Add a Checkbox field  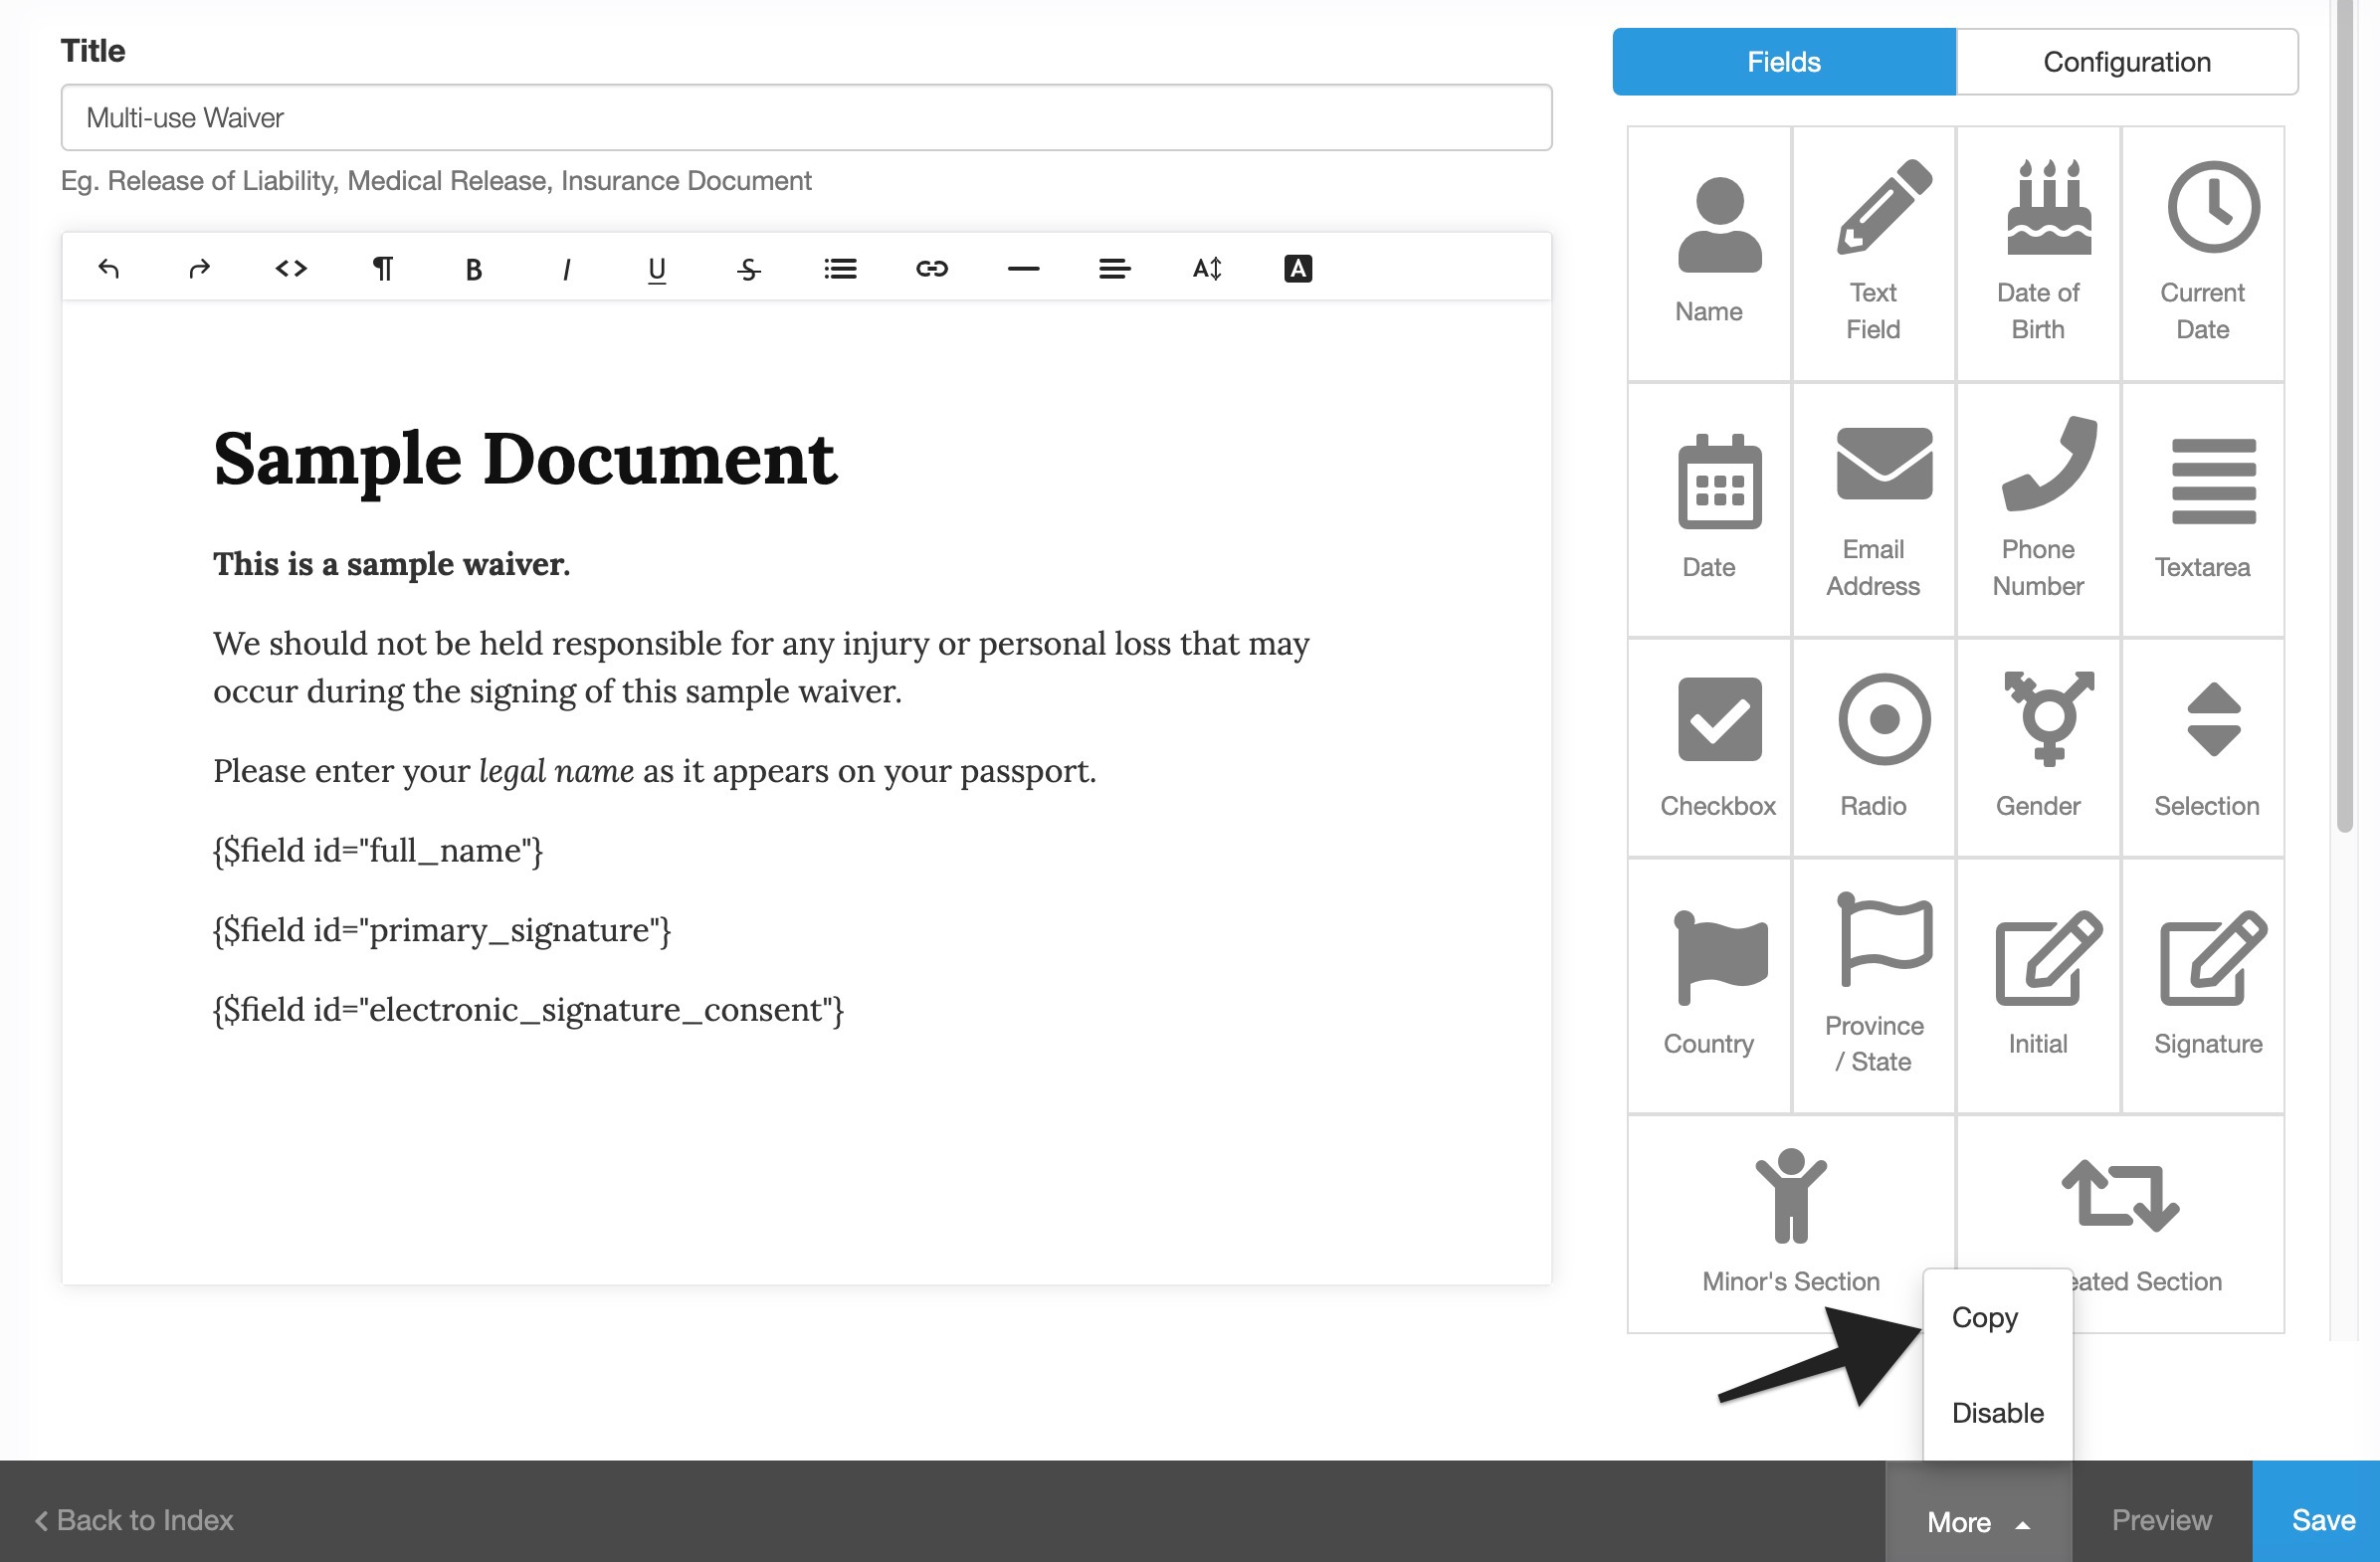(1709, 748)
